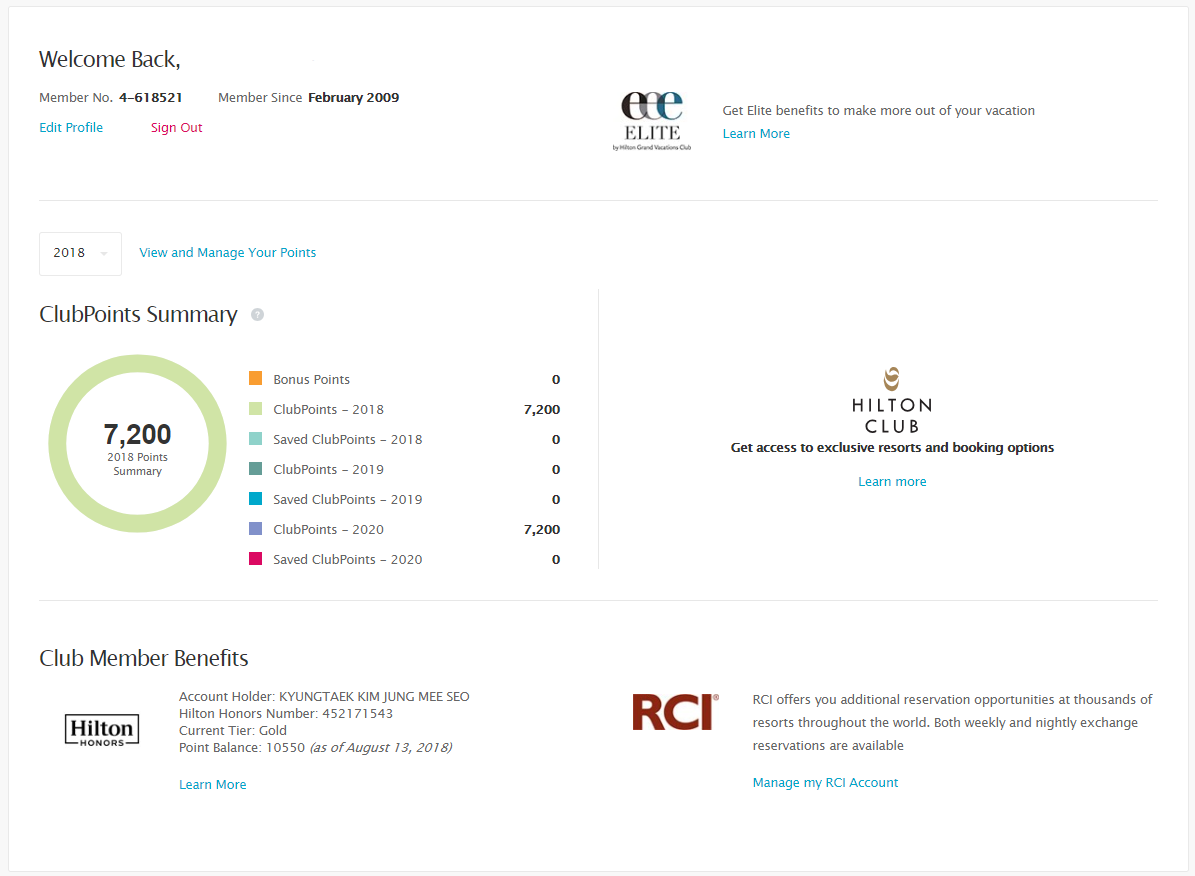
Task: Click the ClubPoints – 2020 label
Action: [x=328, y=529]
